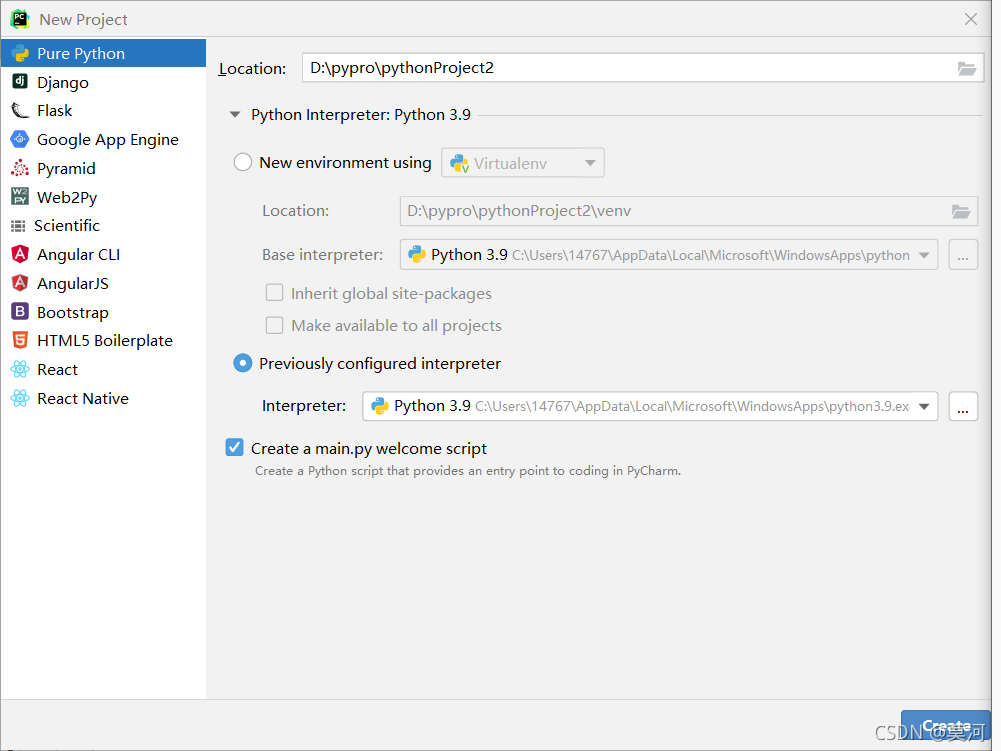1001x751 pixels.
Task: Select Google App Engine project type
Action: [103, 139]
